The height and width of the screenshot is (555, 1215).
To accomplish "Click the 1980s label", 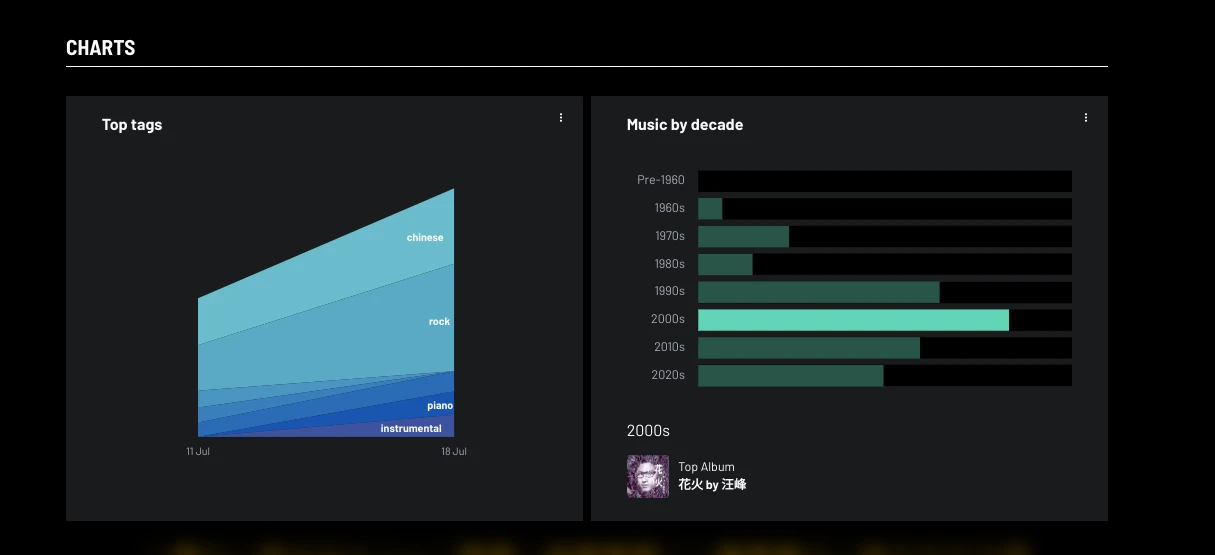I will (x=670, y=264).
